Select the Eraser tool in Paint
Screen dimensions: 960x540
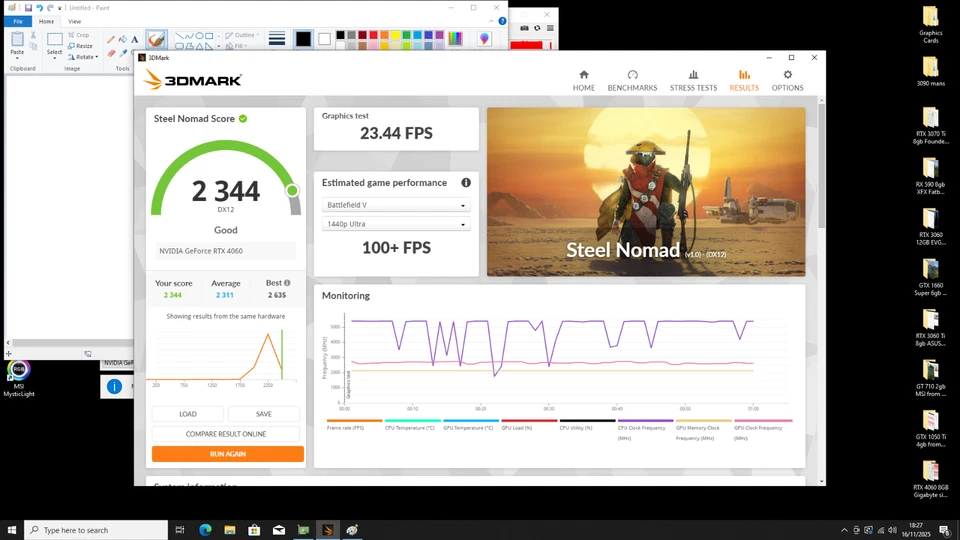pyautogui.click(x=111, y=53)
